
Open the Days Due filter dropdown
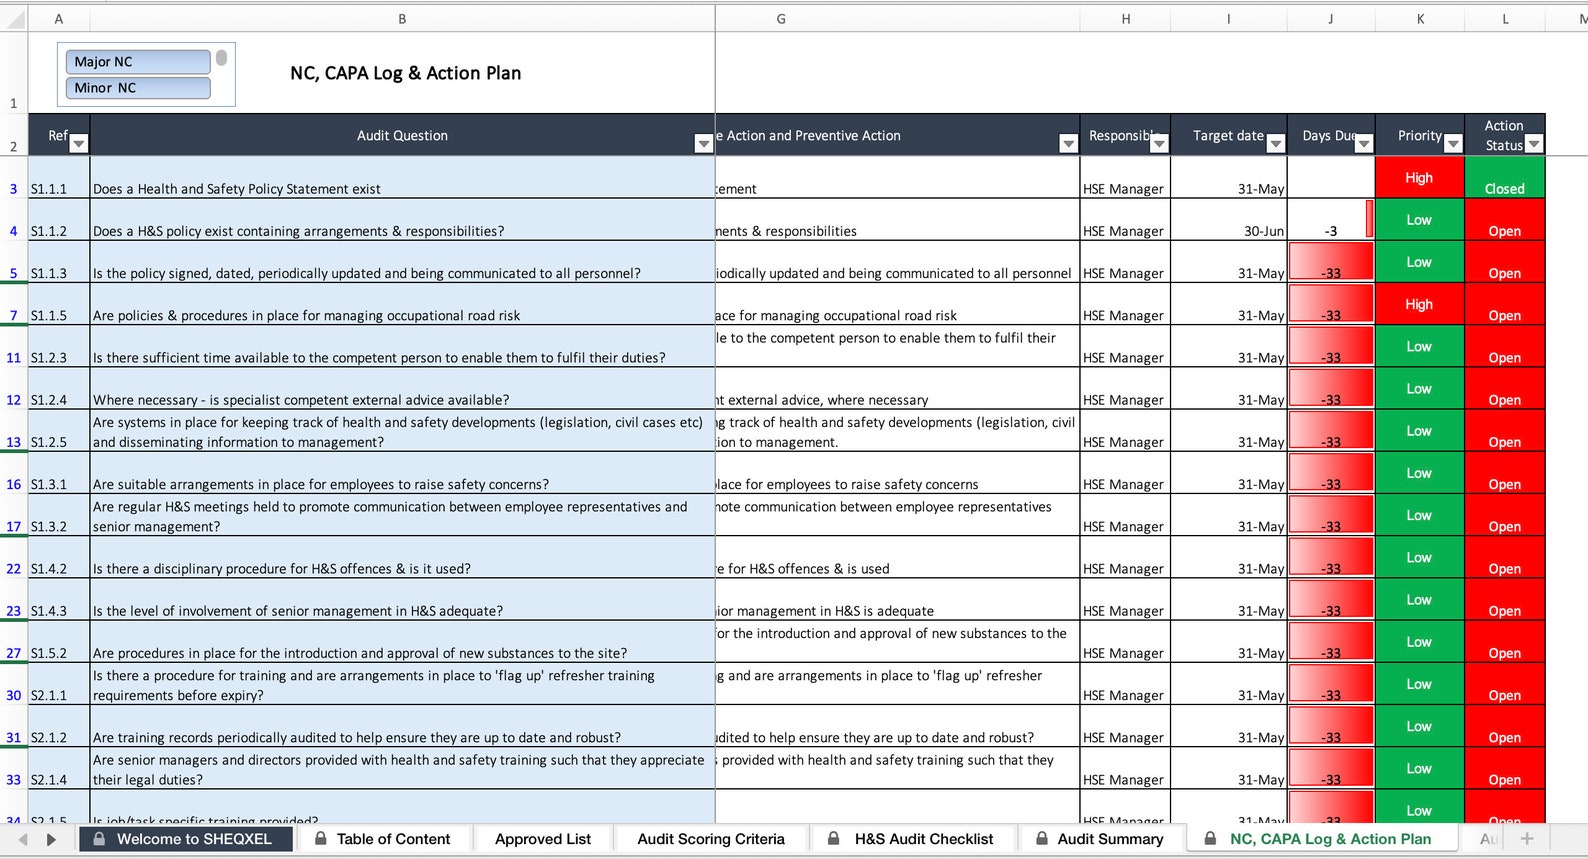tap(1363, 144)
